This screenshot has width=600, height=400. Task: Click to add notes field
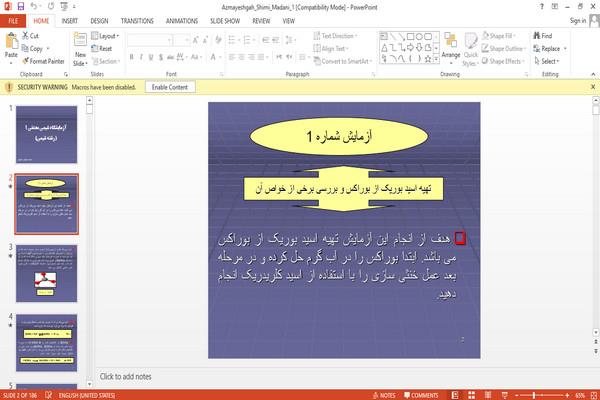point(126,377)
